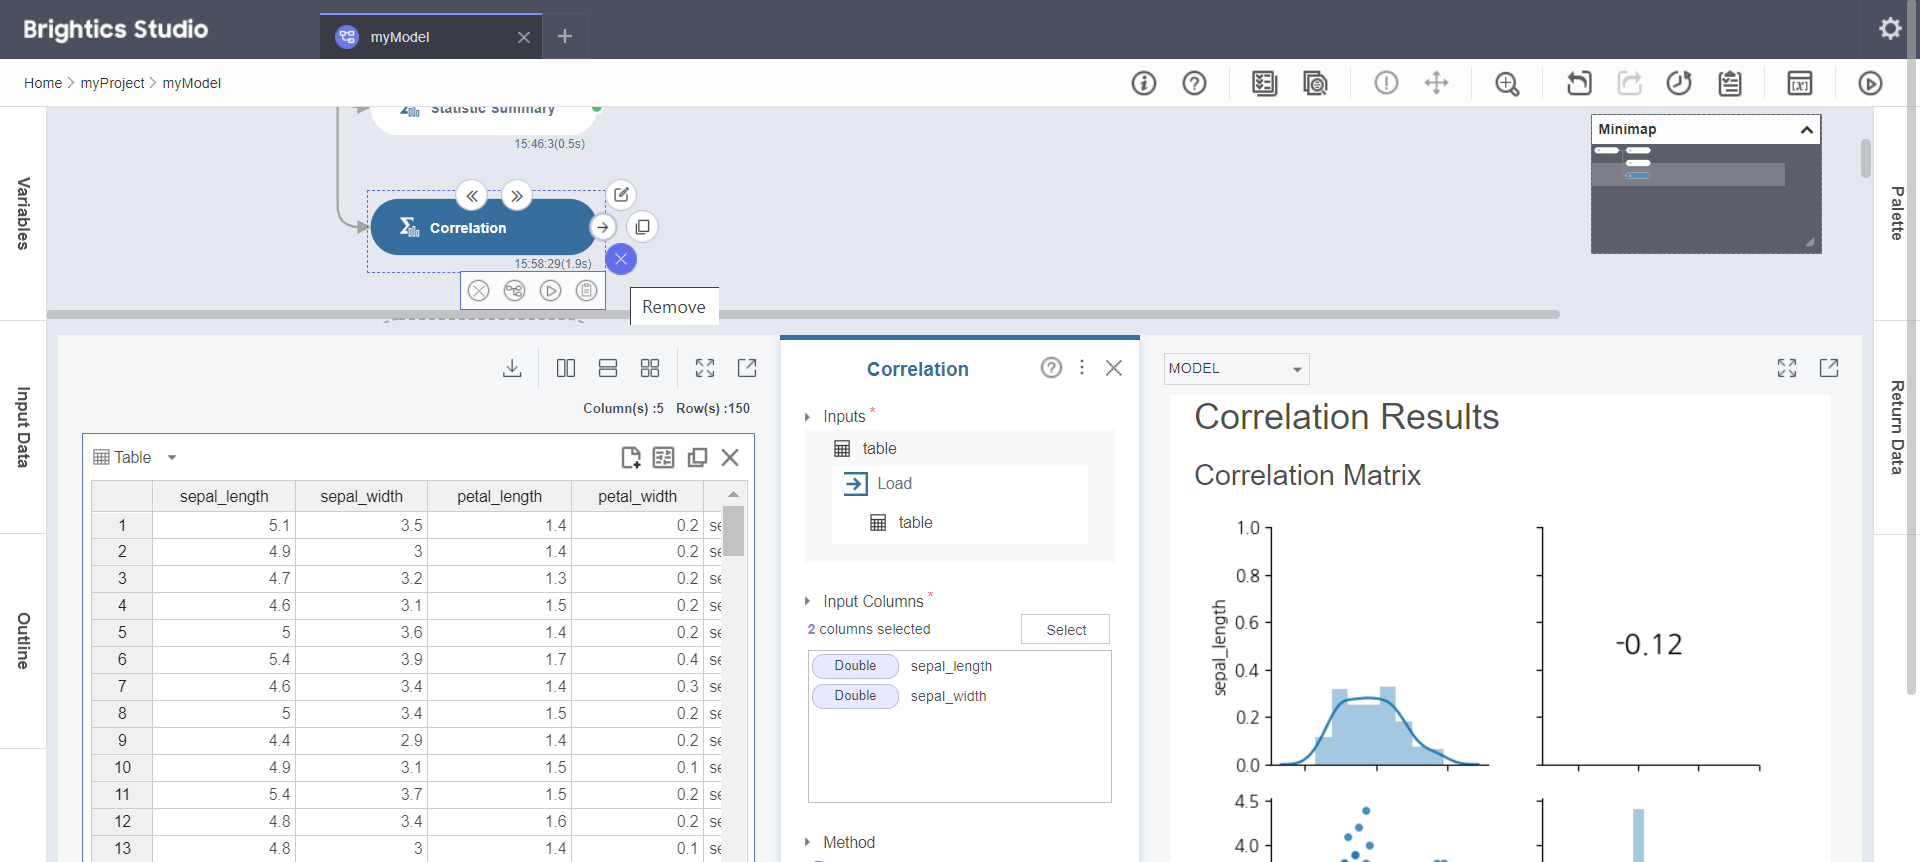Pop out the input data panel
1920x862 pixels.
[x=747, y=368]
